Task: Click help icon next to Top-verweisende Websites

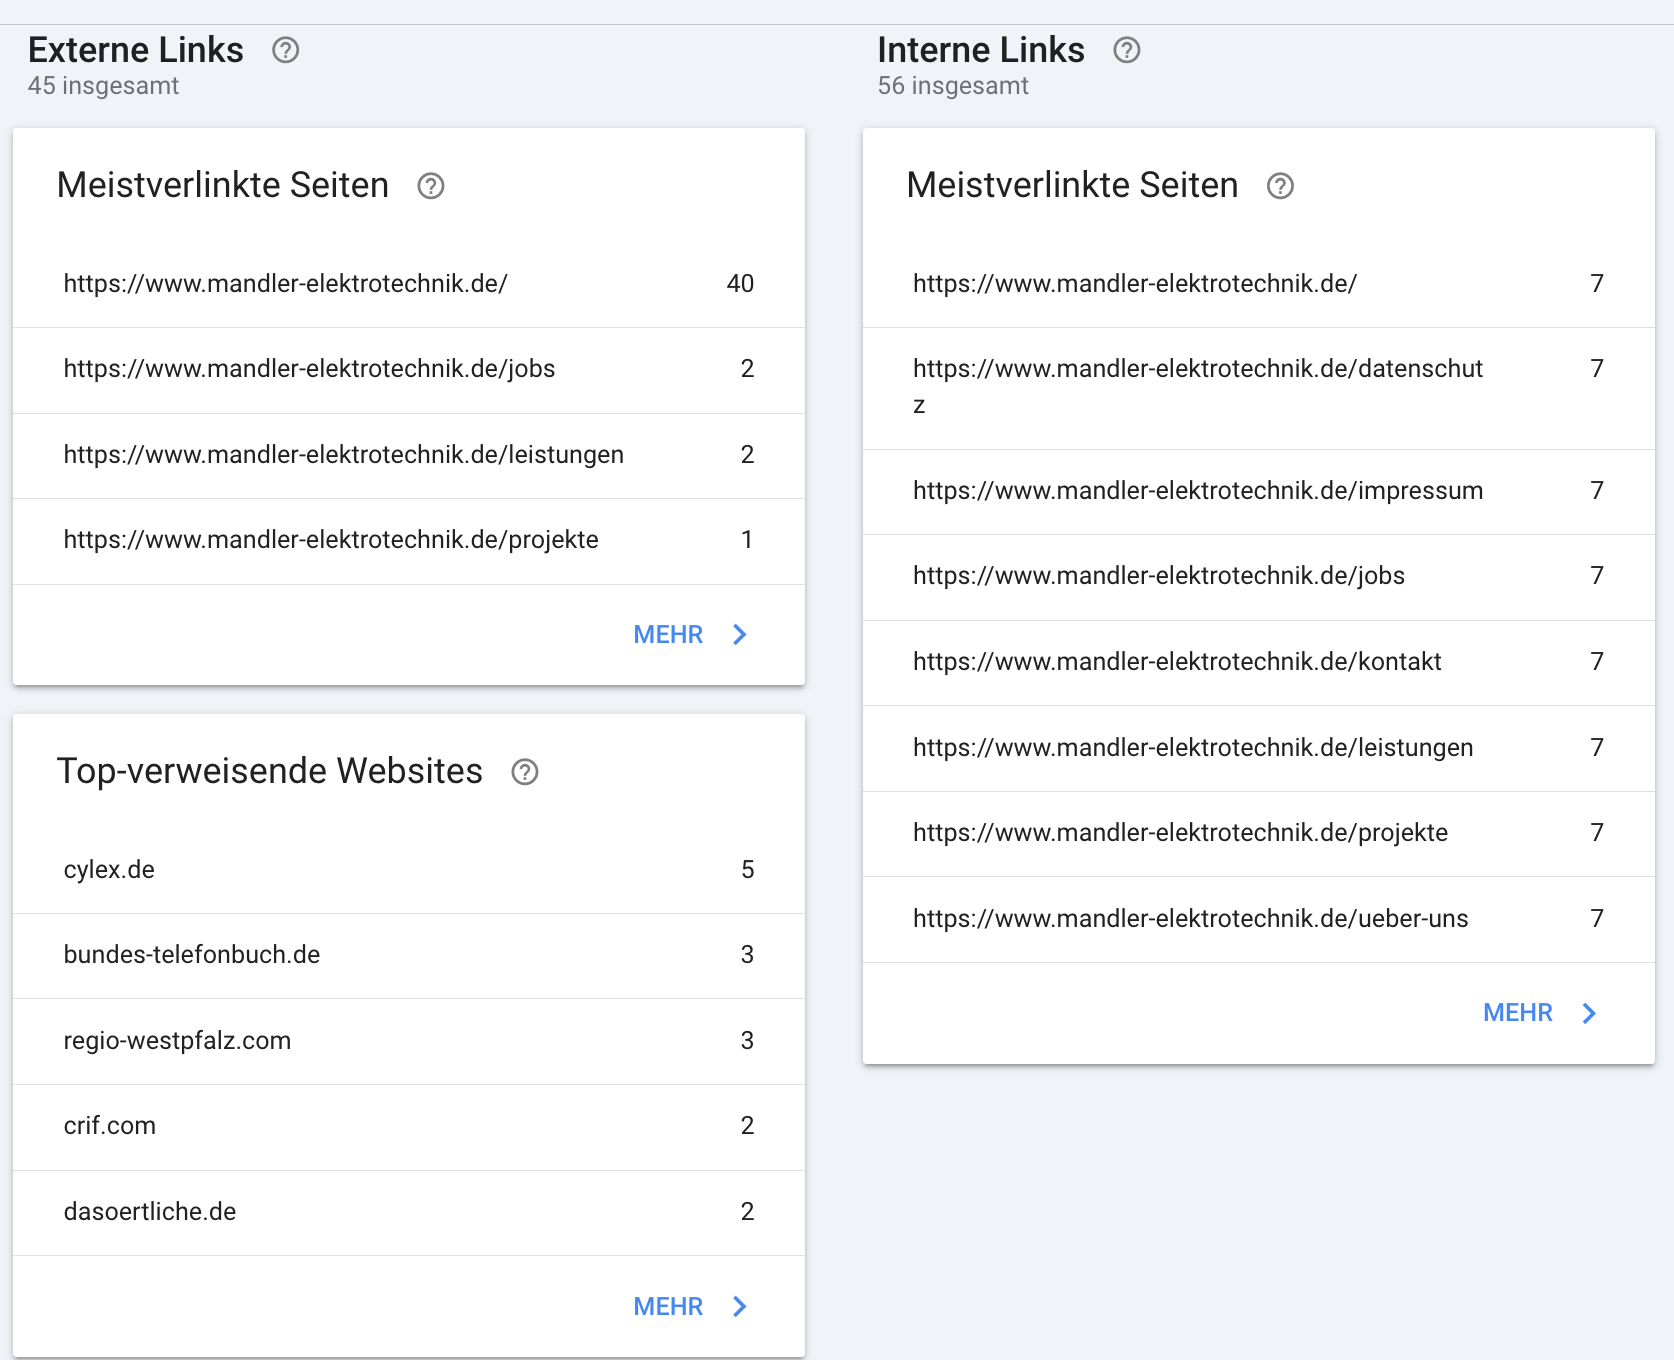Action: (524, 772)
